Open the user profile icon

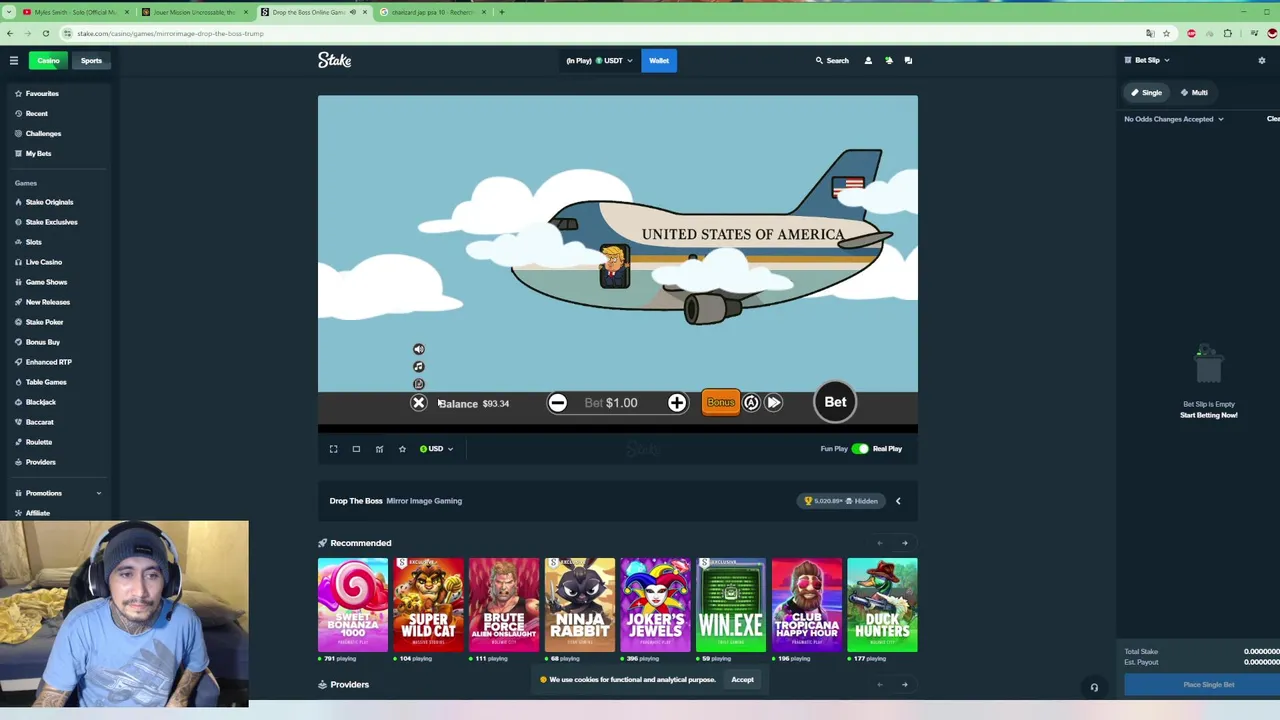pyautogui.click(x=868, y=61)
